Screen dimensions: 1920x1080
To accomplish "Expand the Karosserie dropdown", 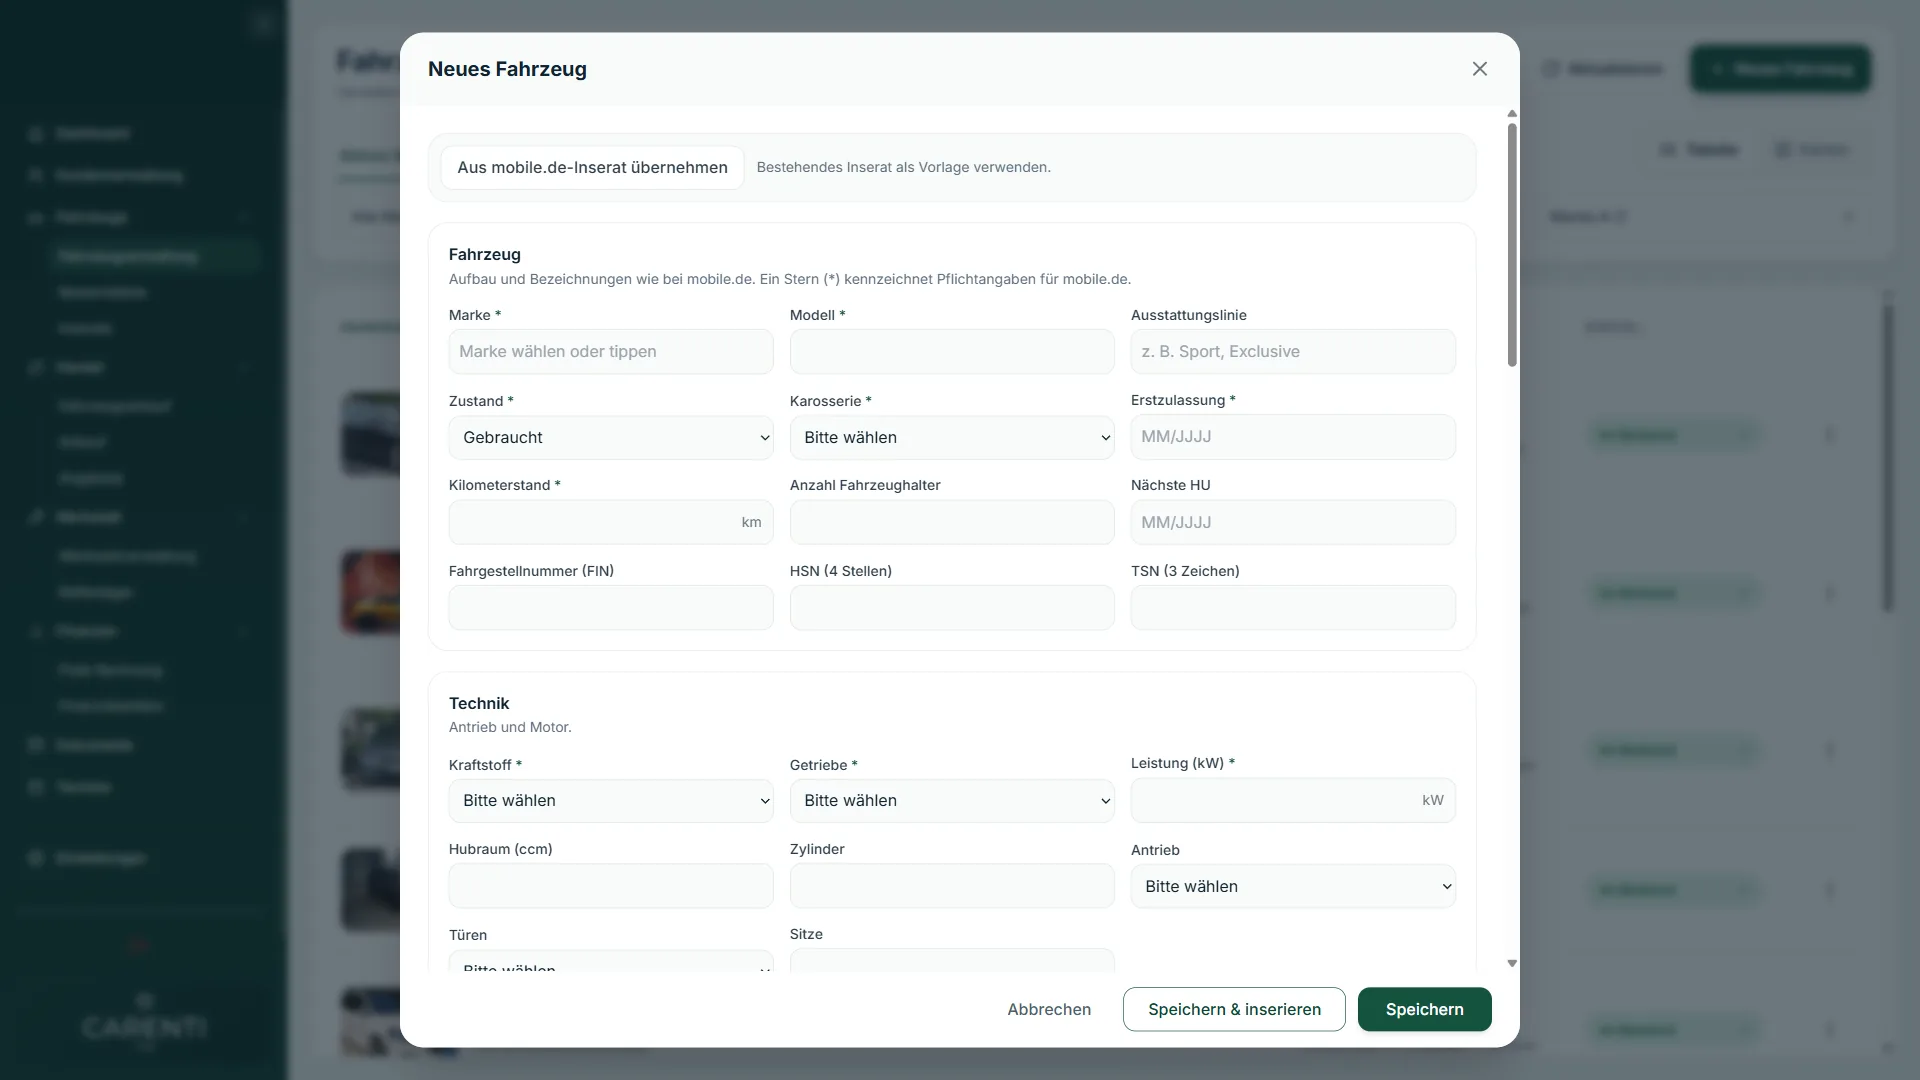I will tap(952, 438).
